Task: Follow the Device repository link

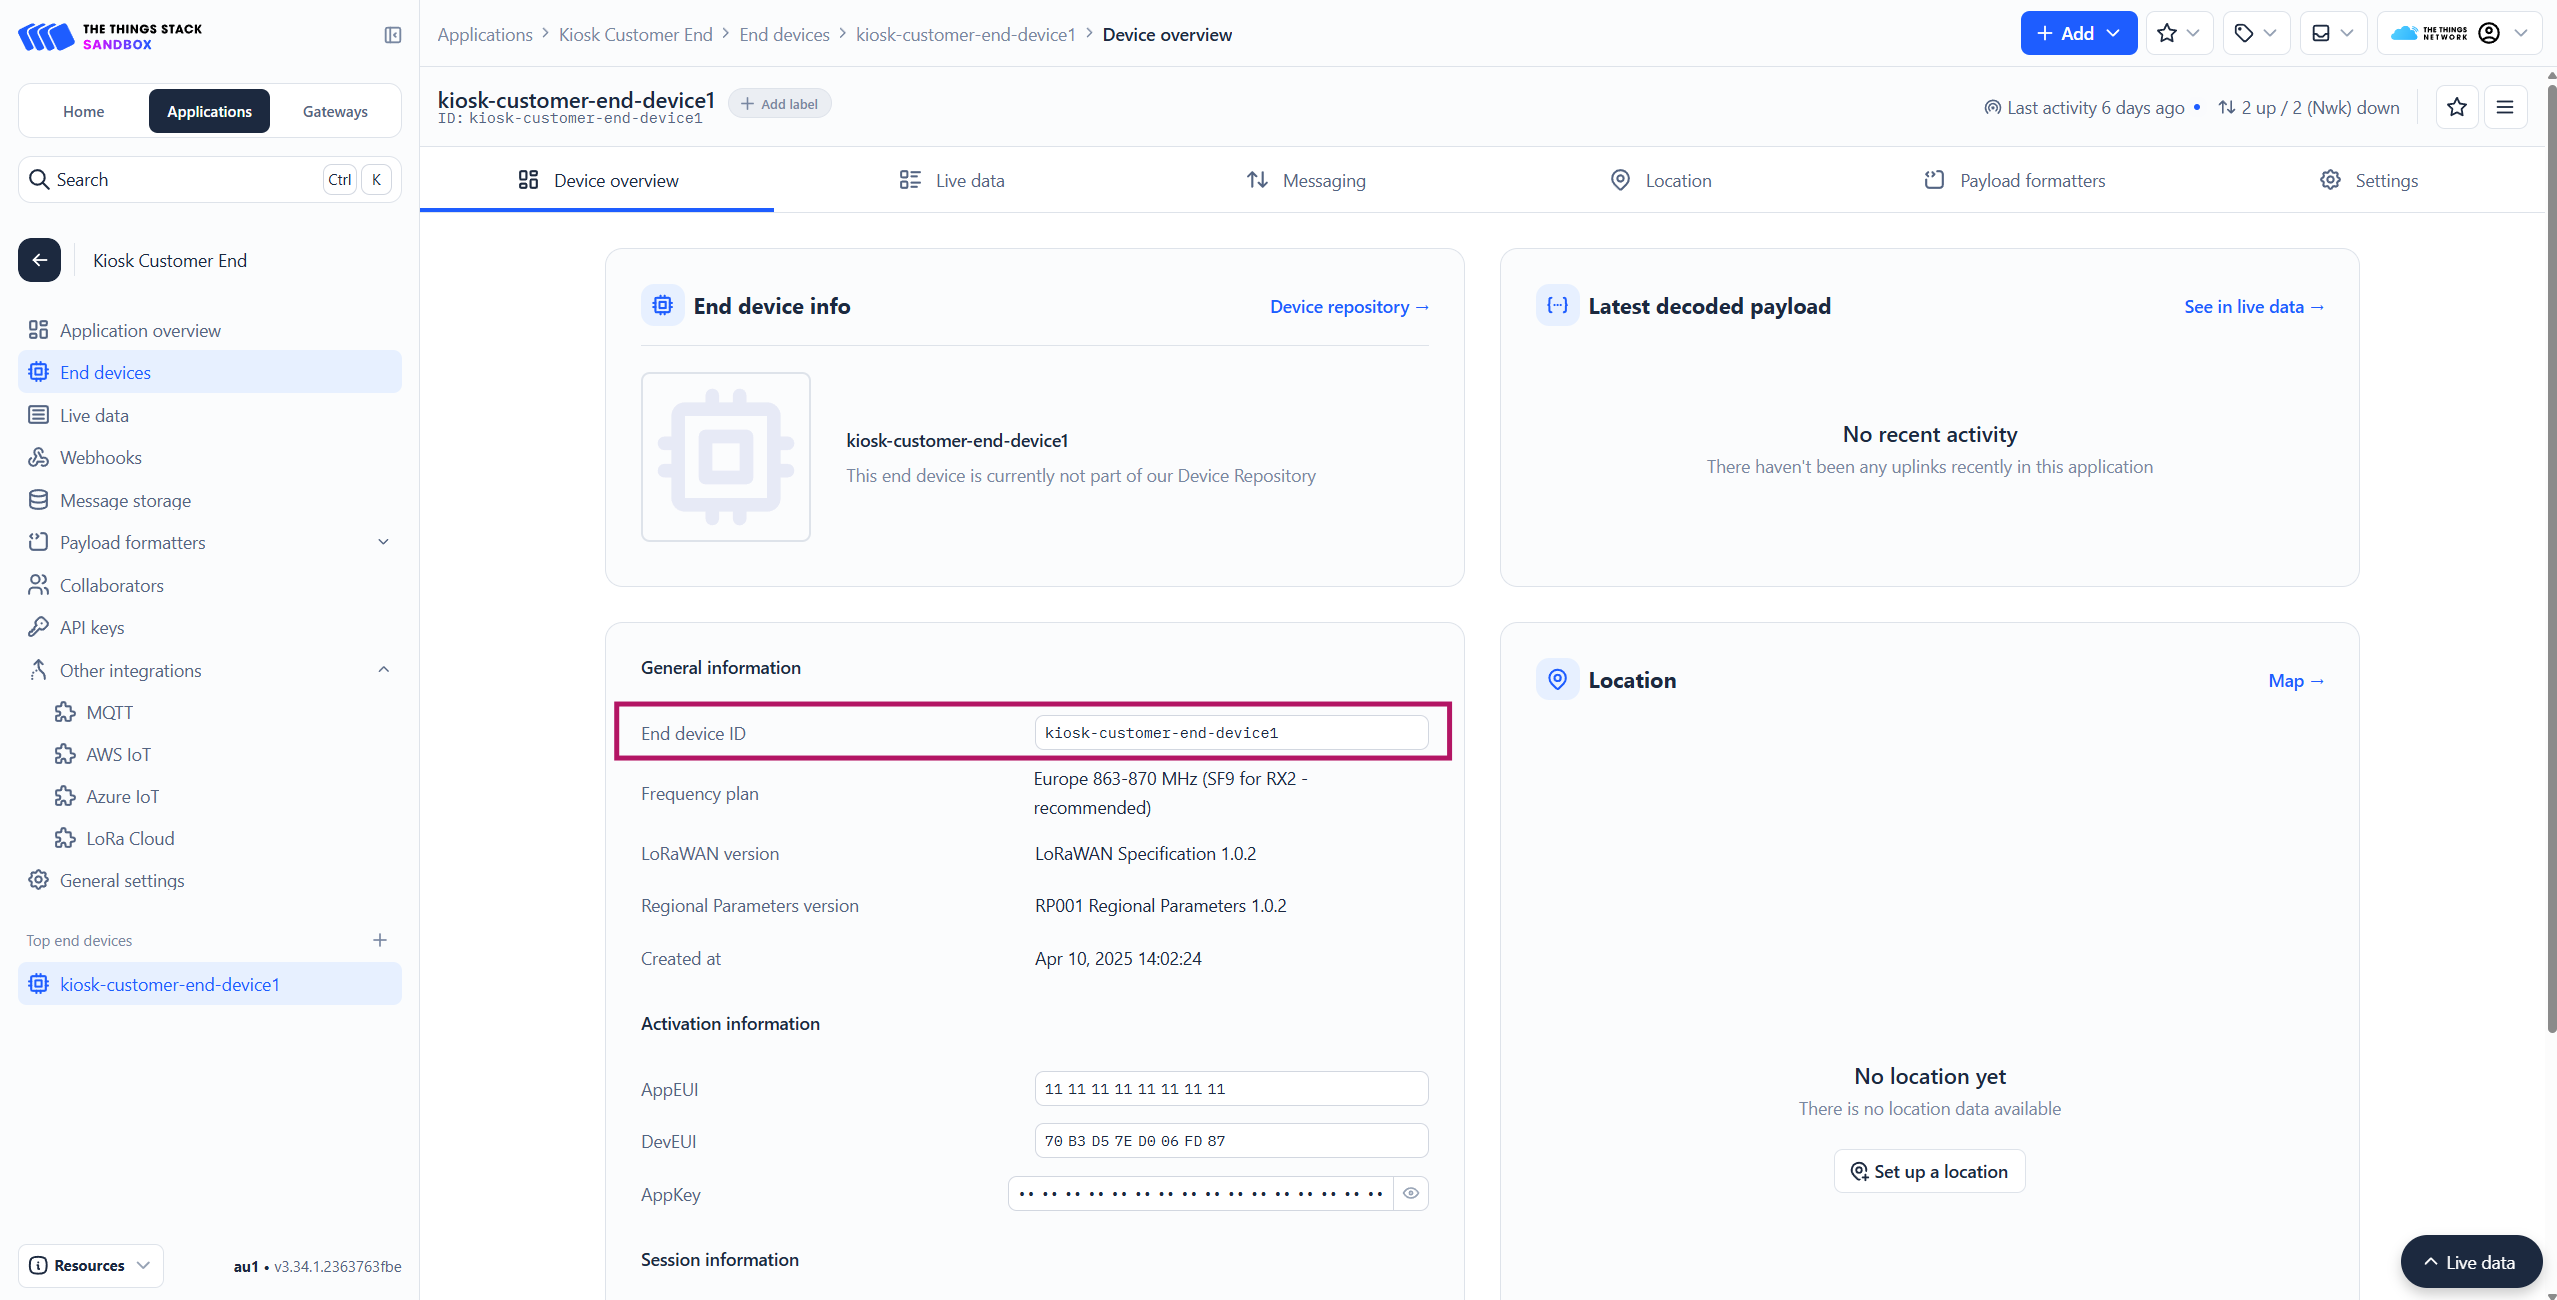Action: coord(1348,307)
